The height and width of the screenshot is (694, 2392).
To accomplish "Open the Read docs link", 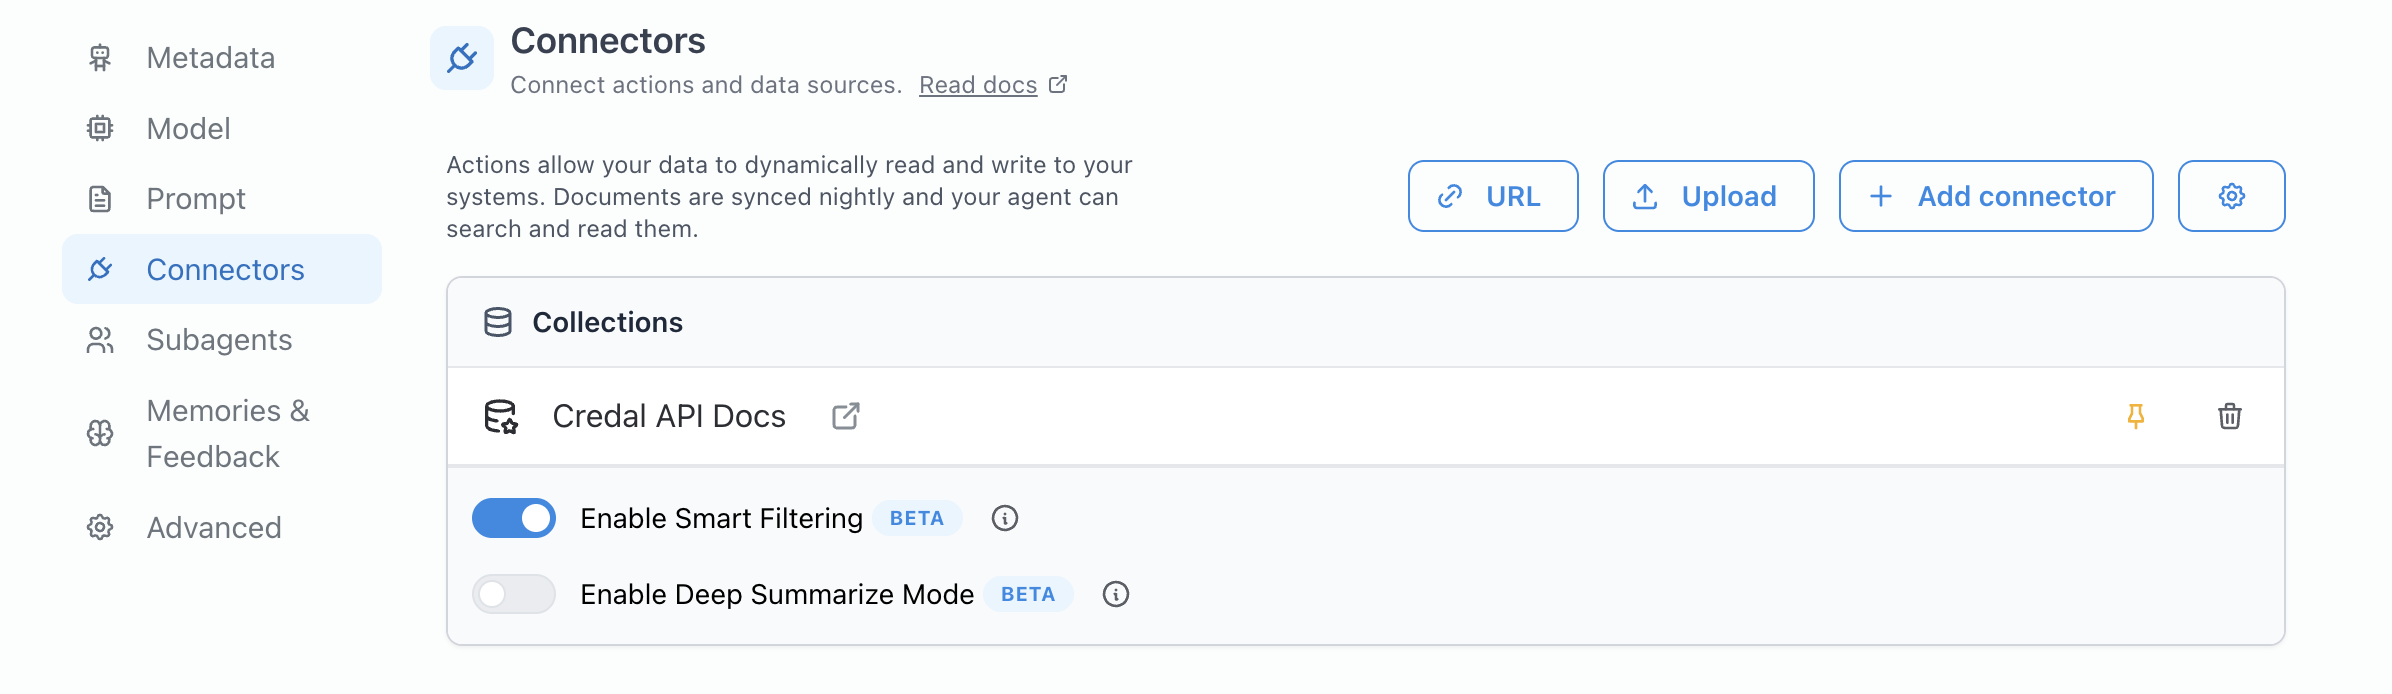I will (x=978, y=85).
